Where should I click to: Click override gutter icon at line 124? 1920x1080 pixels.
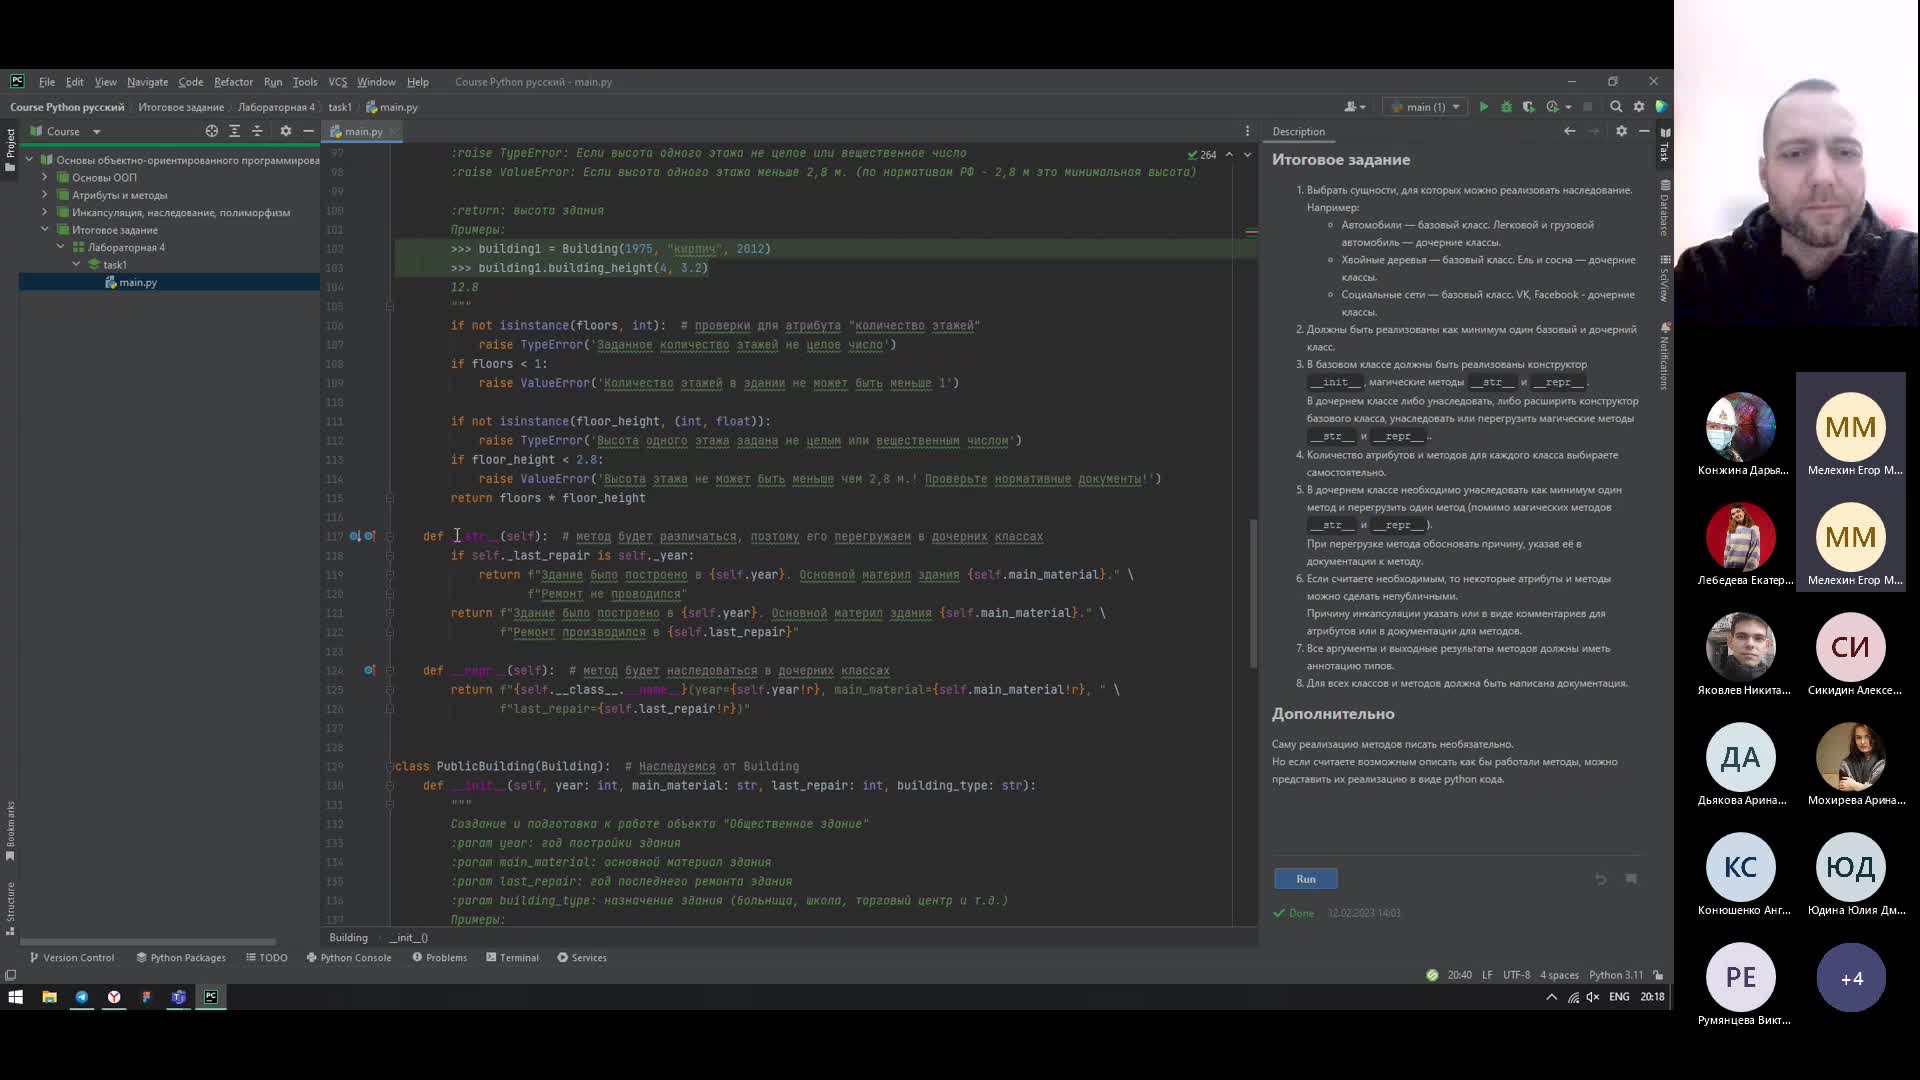[369, 671]
